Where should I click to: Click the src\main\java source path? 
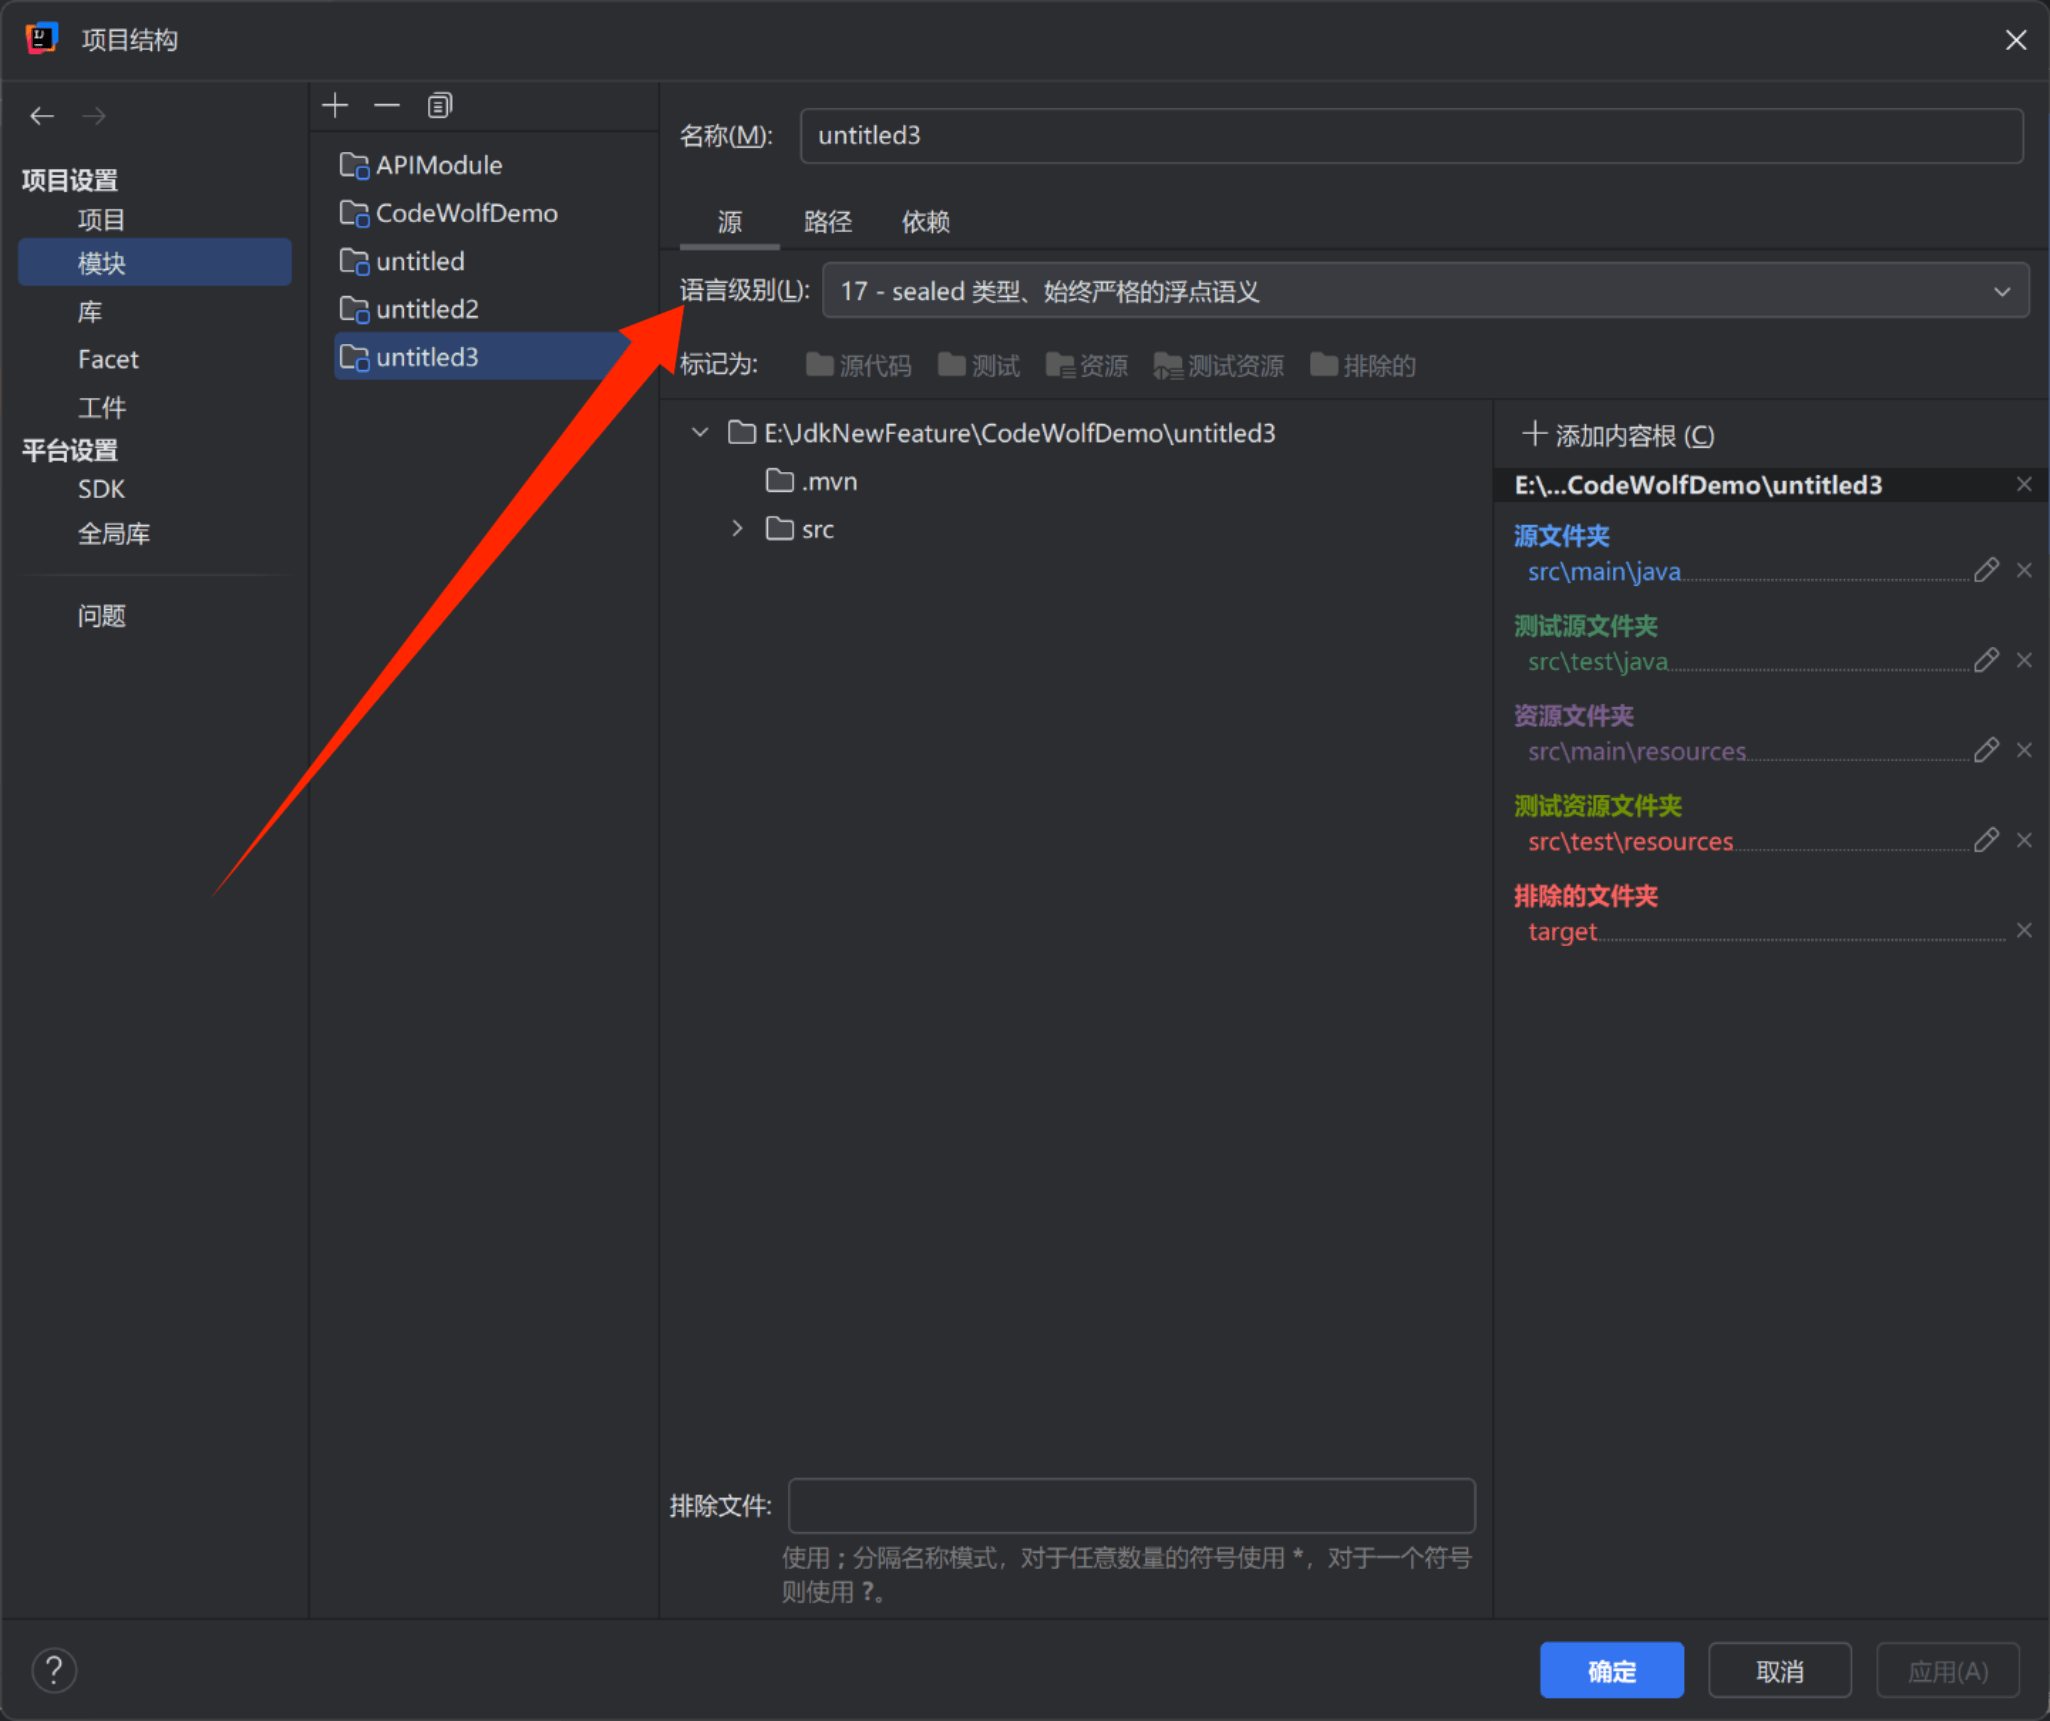tap(1604, 572)
